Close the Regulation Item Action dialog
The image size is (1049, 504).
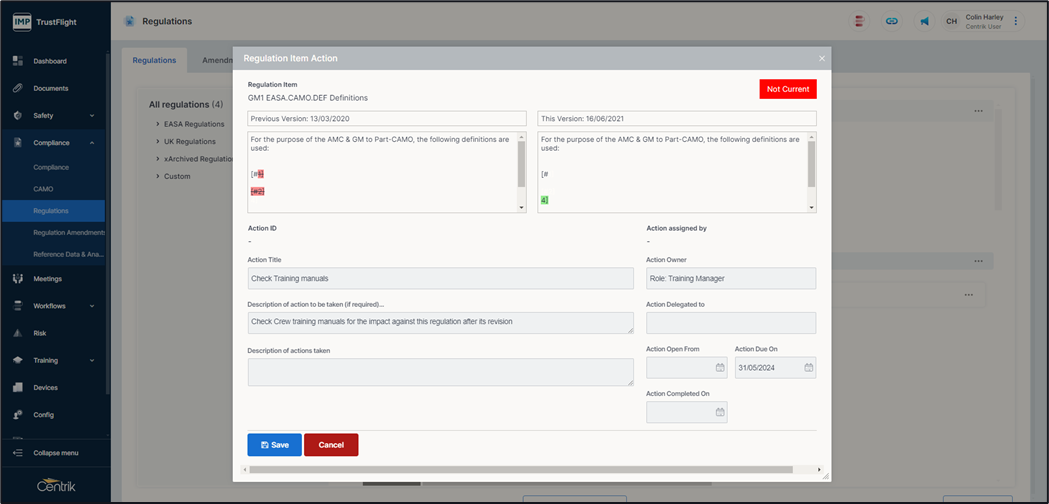click(822, 59)
